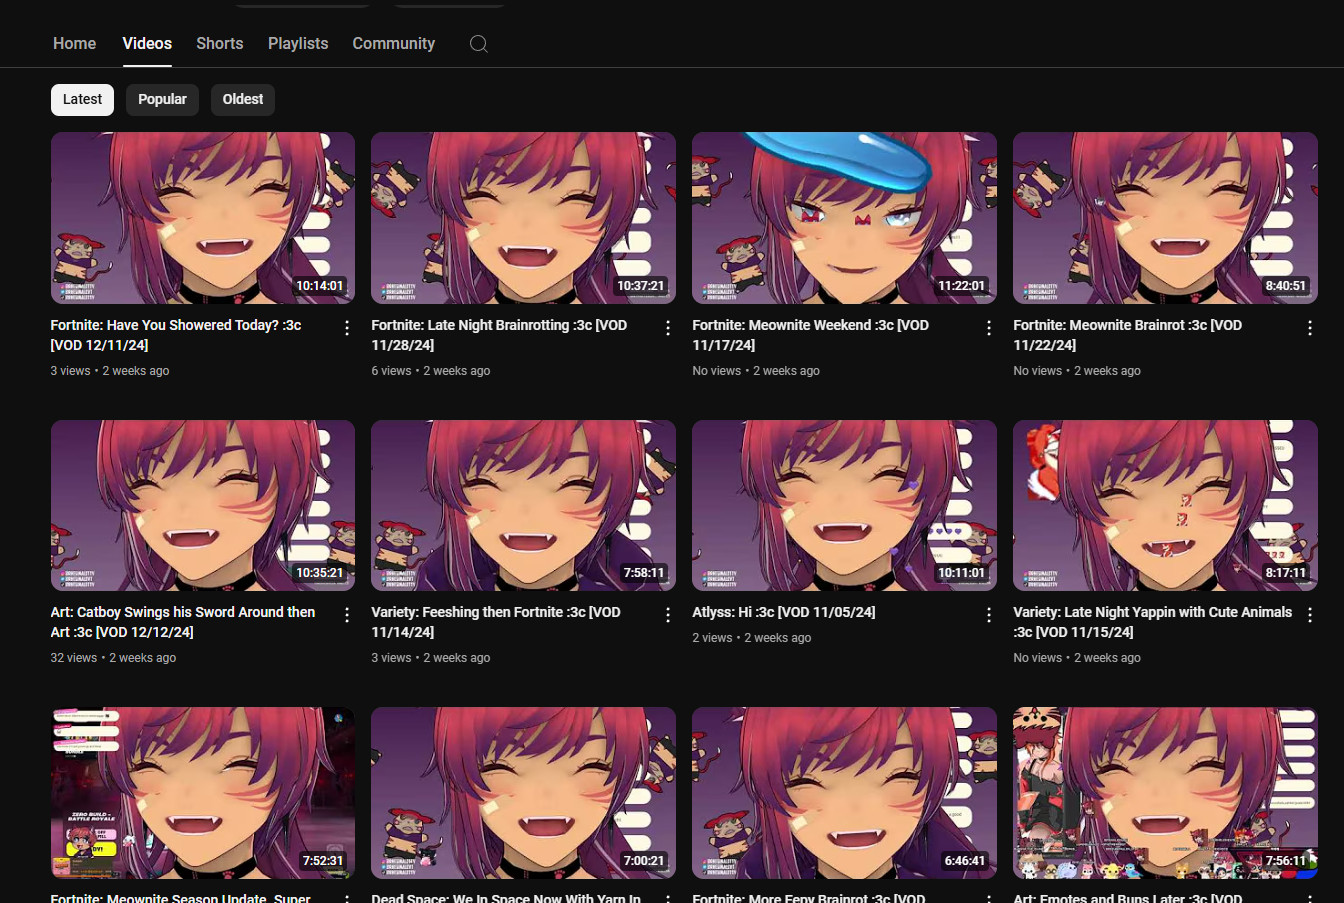Play the 7:00:21 video thumbnail
Viewport: 1344px width, 903px height.
[523, 793]
